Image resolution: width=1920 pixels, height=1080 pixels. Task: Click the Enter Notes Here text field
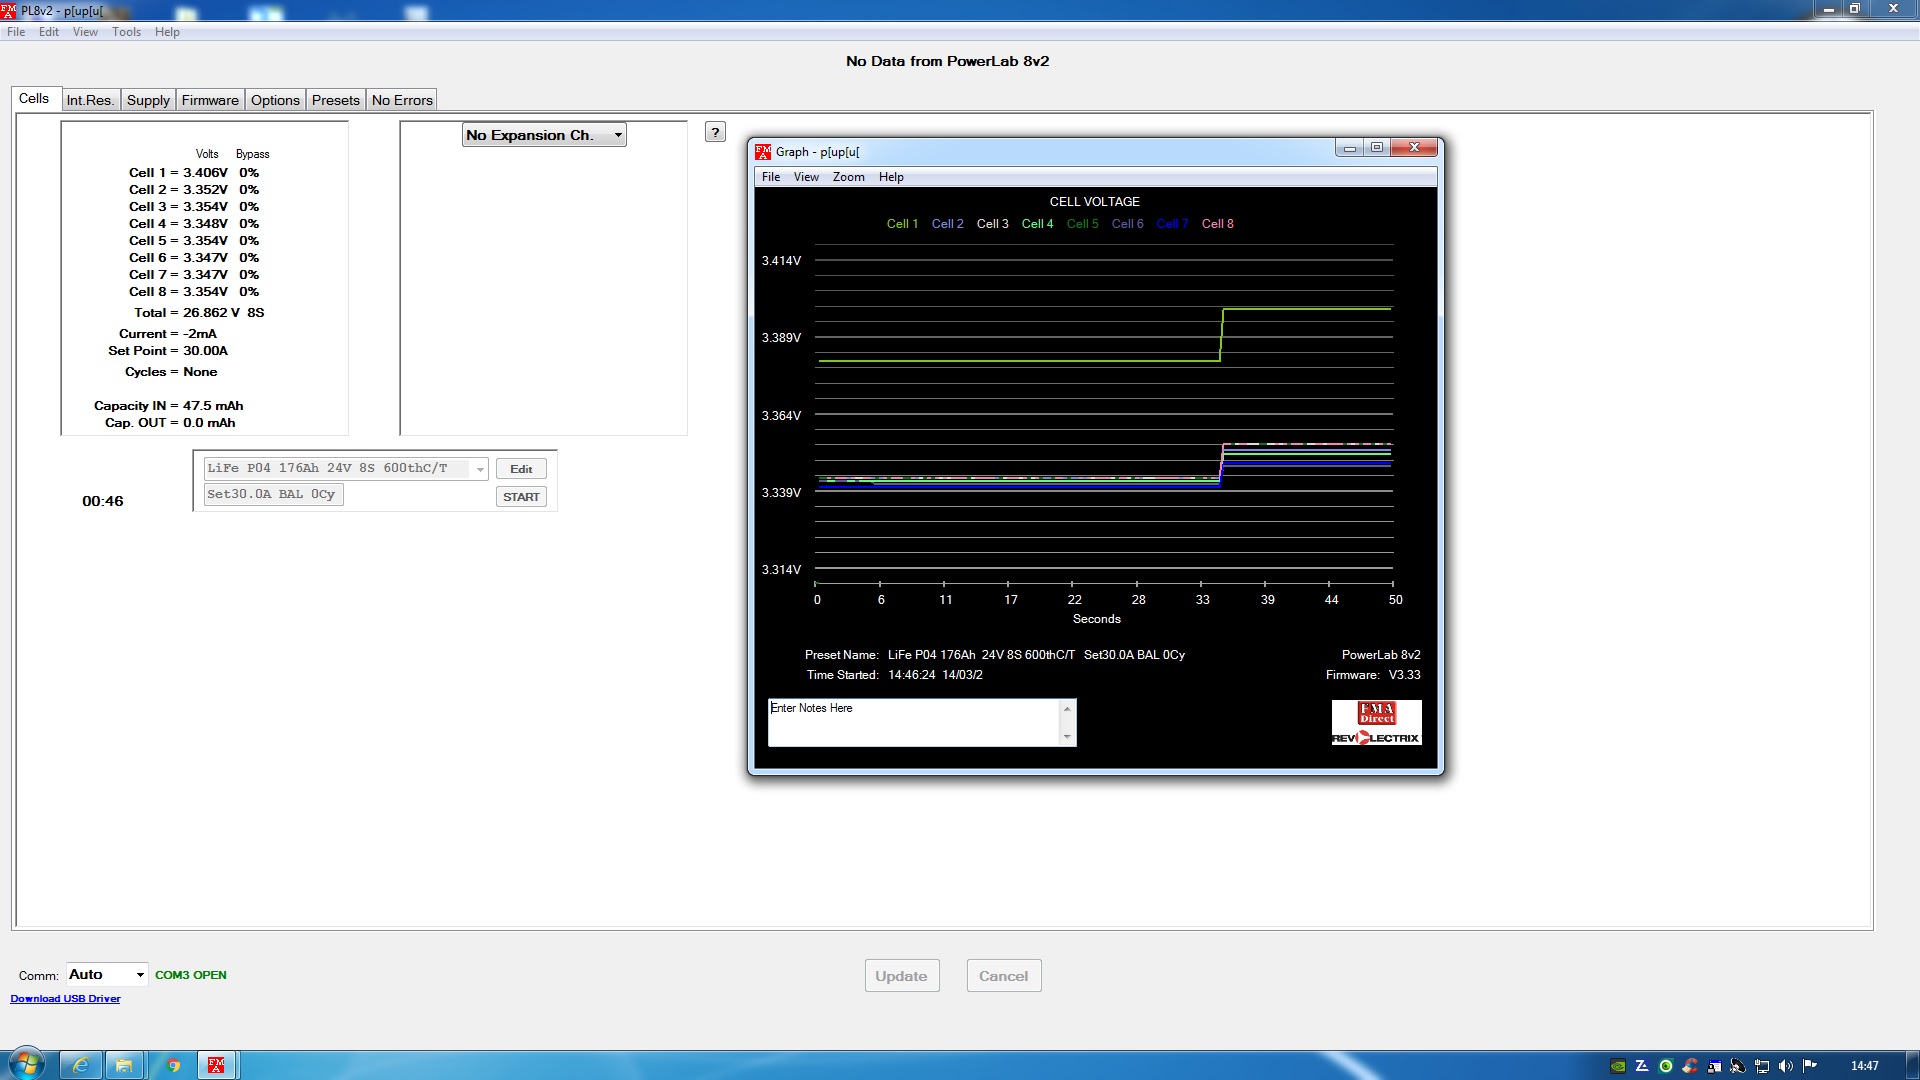pyautogui.click(x=913, y=722)
